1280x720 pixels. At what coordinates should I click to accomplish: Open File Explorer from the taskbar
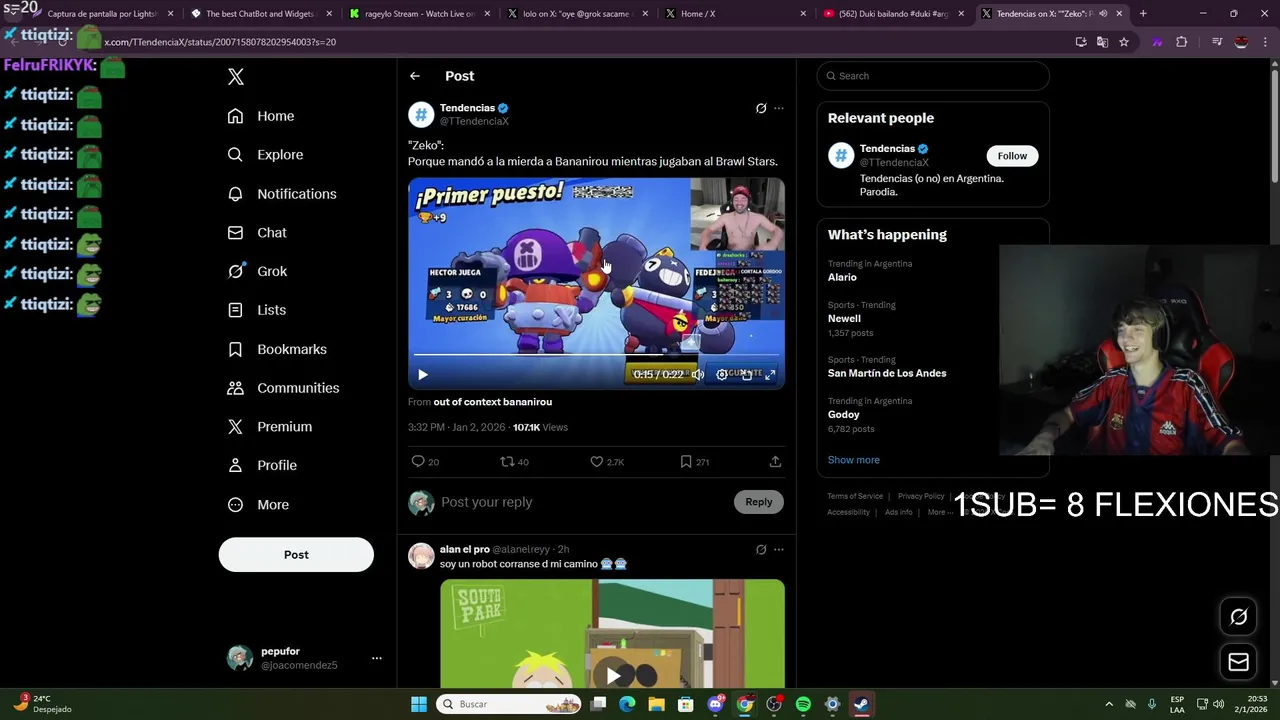pyautogui.click(x=656, y=704)
